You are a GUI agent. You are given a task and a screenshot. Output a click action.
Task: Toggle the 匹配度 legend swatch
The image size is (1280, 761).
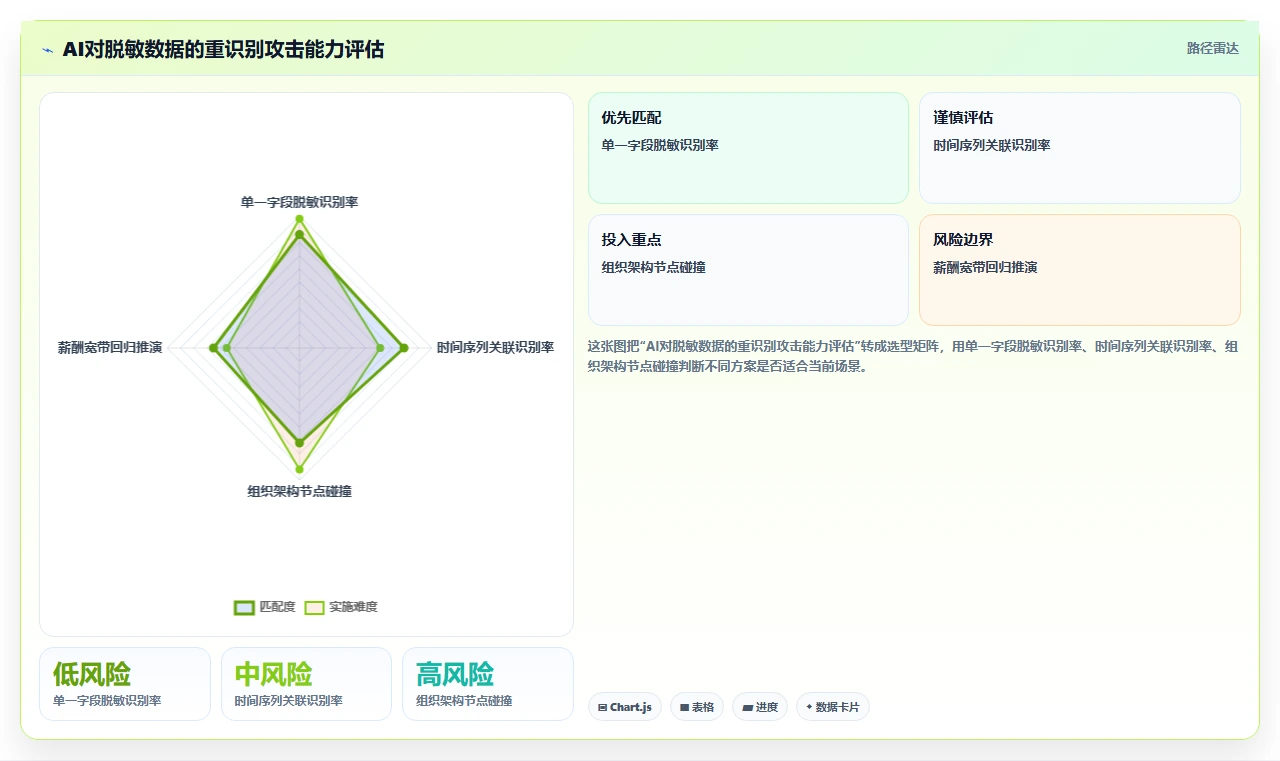245,607
